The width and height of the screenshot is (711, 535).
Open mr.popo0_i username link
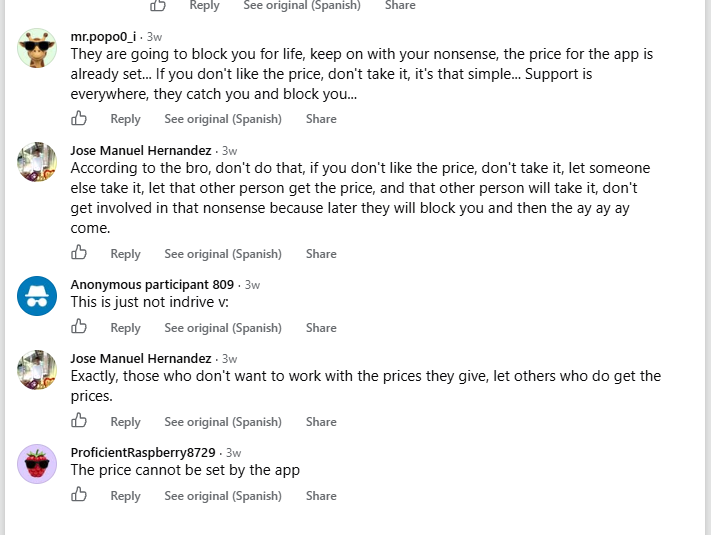(x=103, y=36)
